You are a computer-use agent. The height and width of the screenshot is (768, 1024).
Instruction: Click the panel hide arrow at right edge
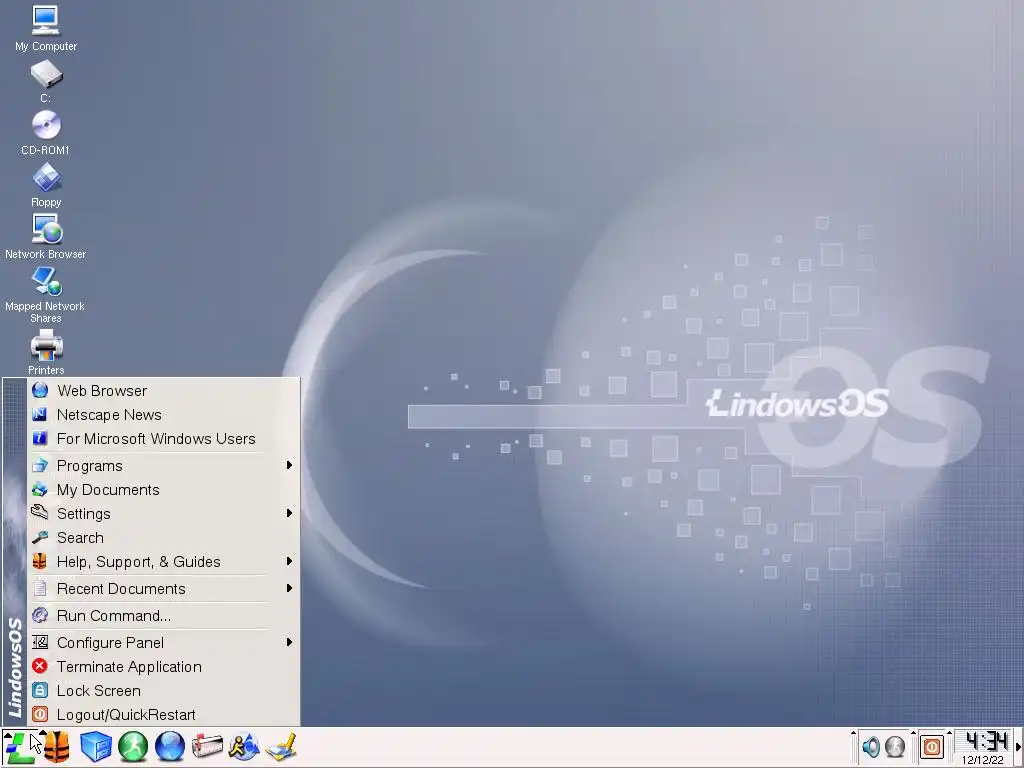1019,747
